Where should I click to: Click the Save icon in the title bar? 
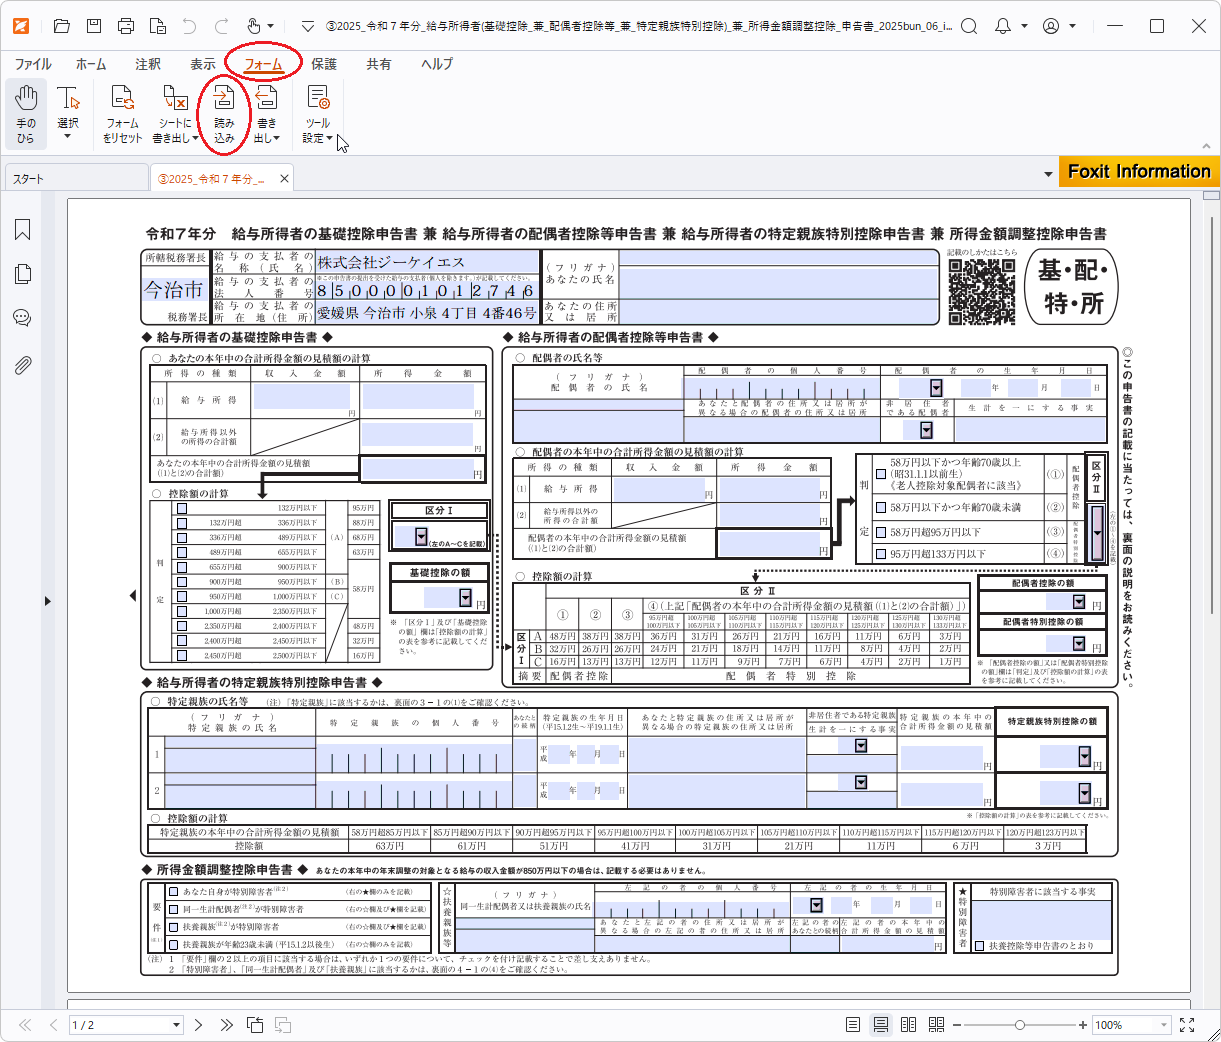coord(94,26)
